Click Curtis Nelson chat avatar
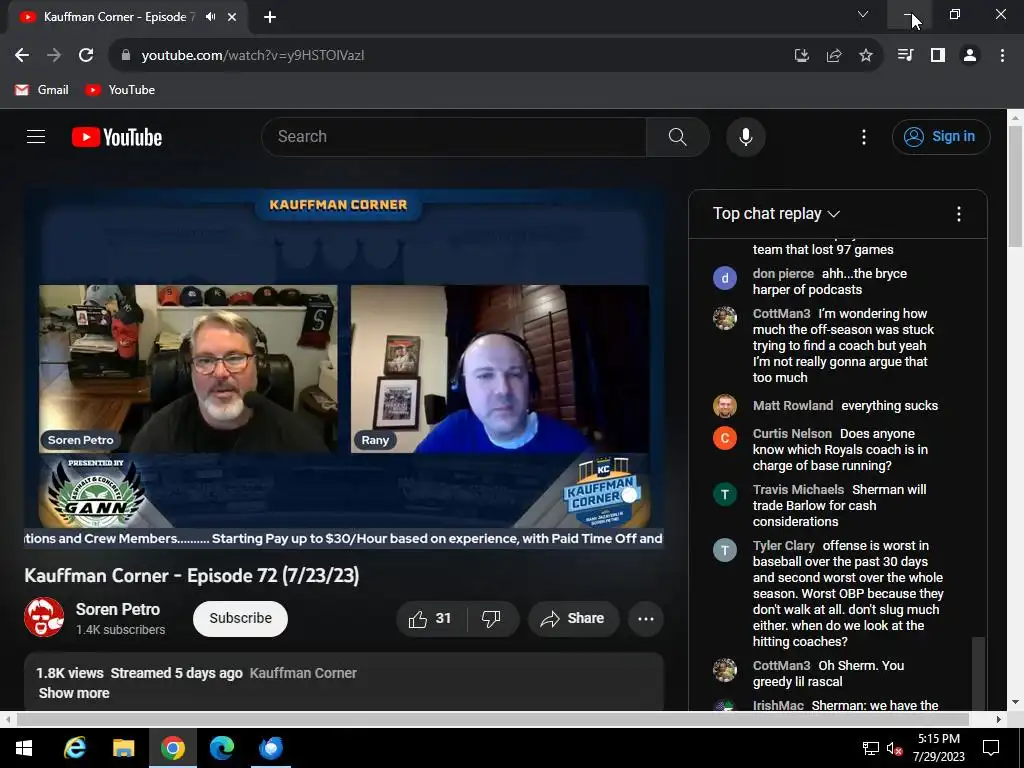This screenshot has width=1024, height=768. (725, 438)
